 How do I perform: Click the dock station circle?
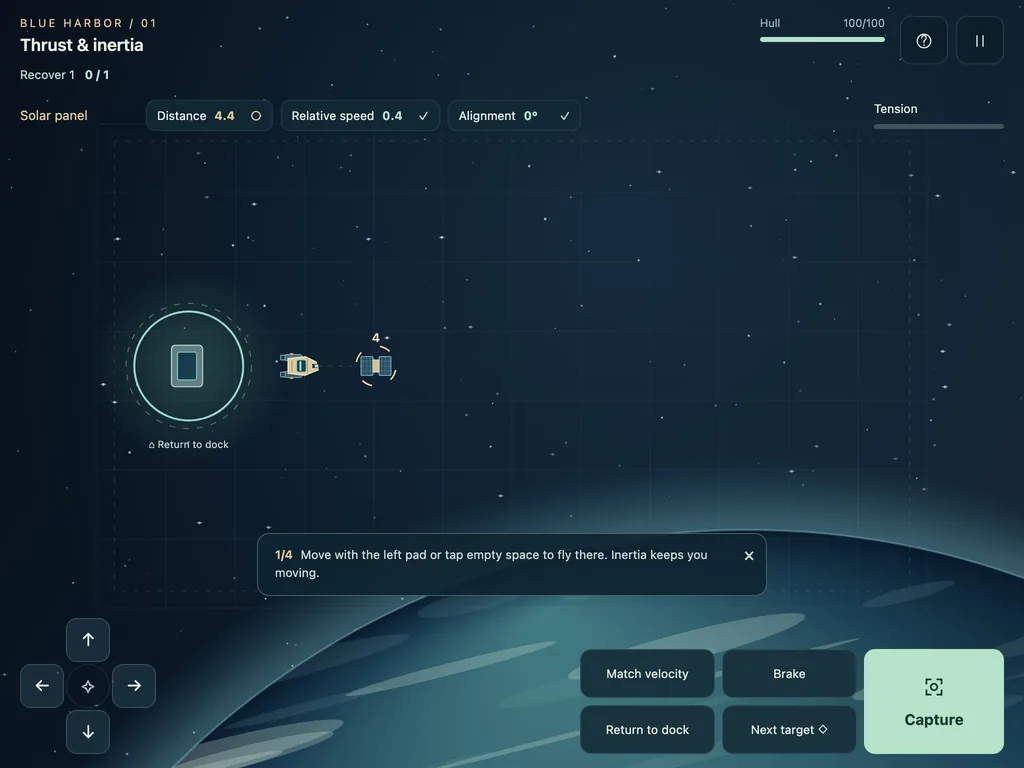pos(189,366)
